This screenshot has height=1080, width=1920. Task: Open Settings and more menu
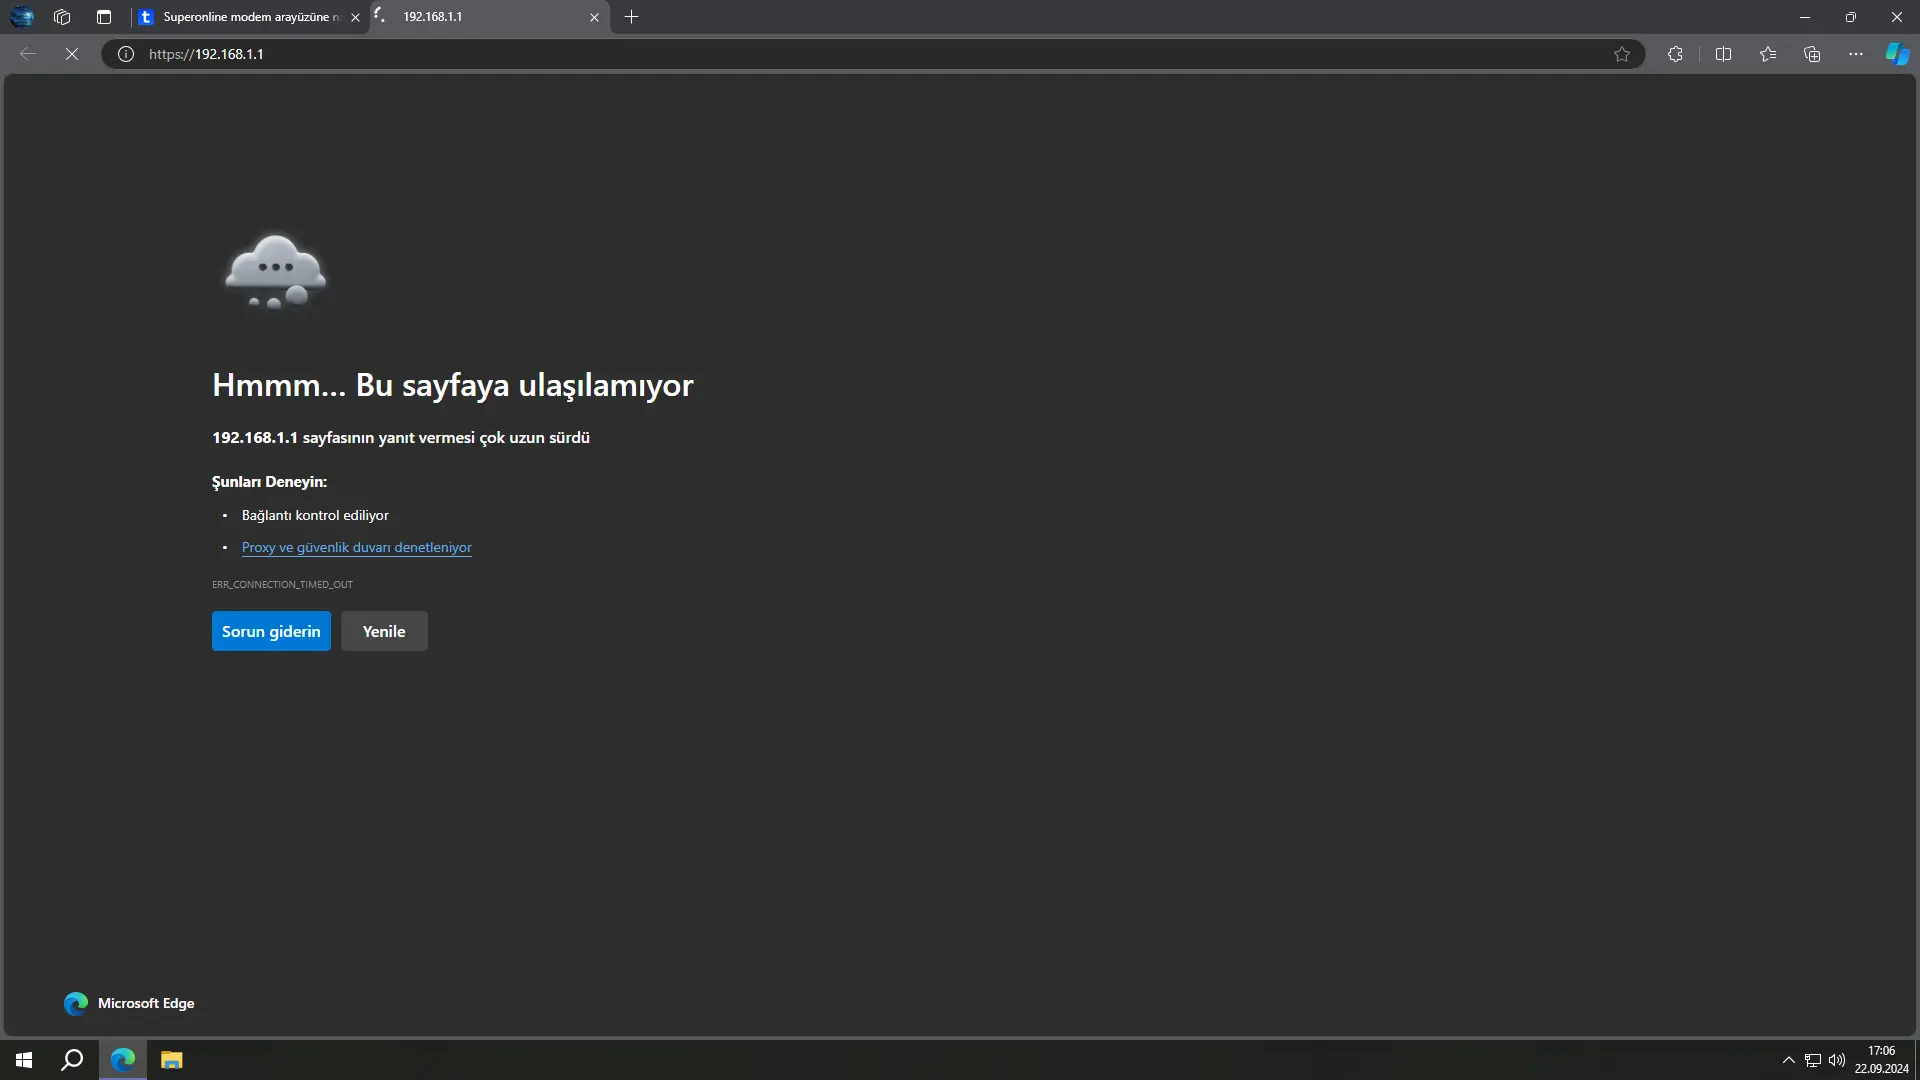(1856, 54)
